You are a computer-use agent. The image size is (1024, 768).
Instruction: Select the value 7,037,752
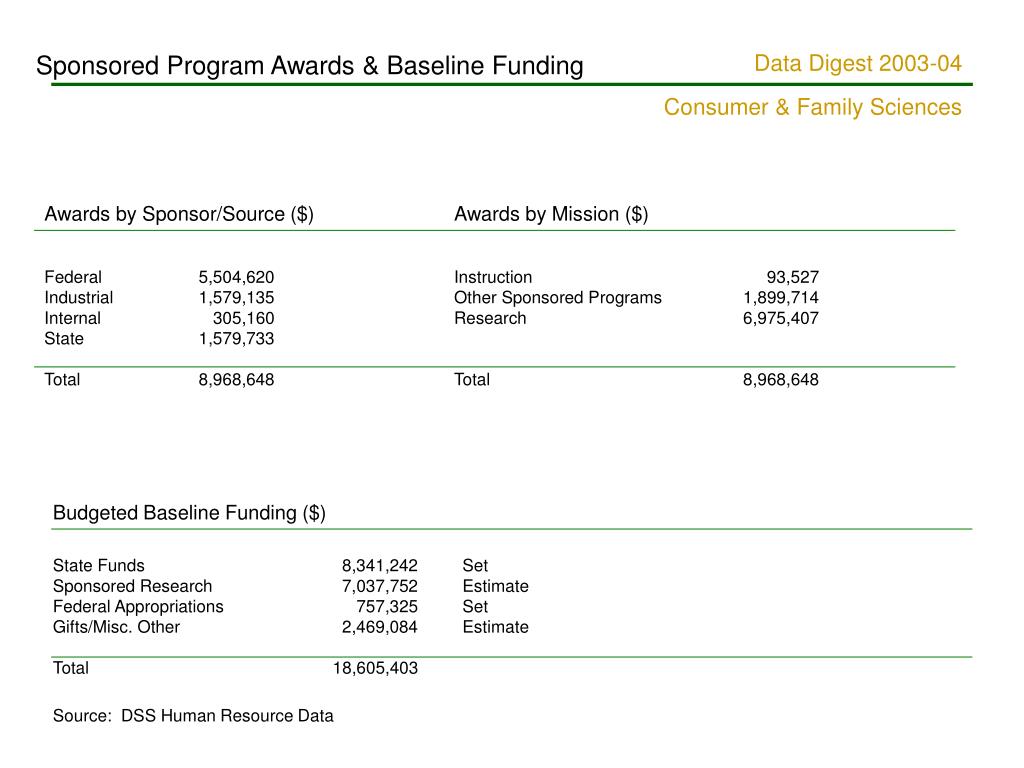click(x=380, y=586)
